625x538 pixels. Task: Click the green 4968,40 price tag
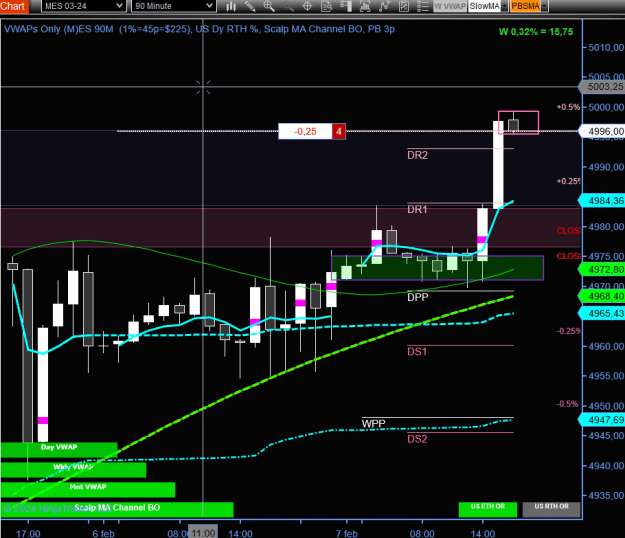[x=602, y=296]
